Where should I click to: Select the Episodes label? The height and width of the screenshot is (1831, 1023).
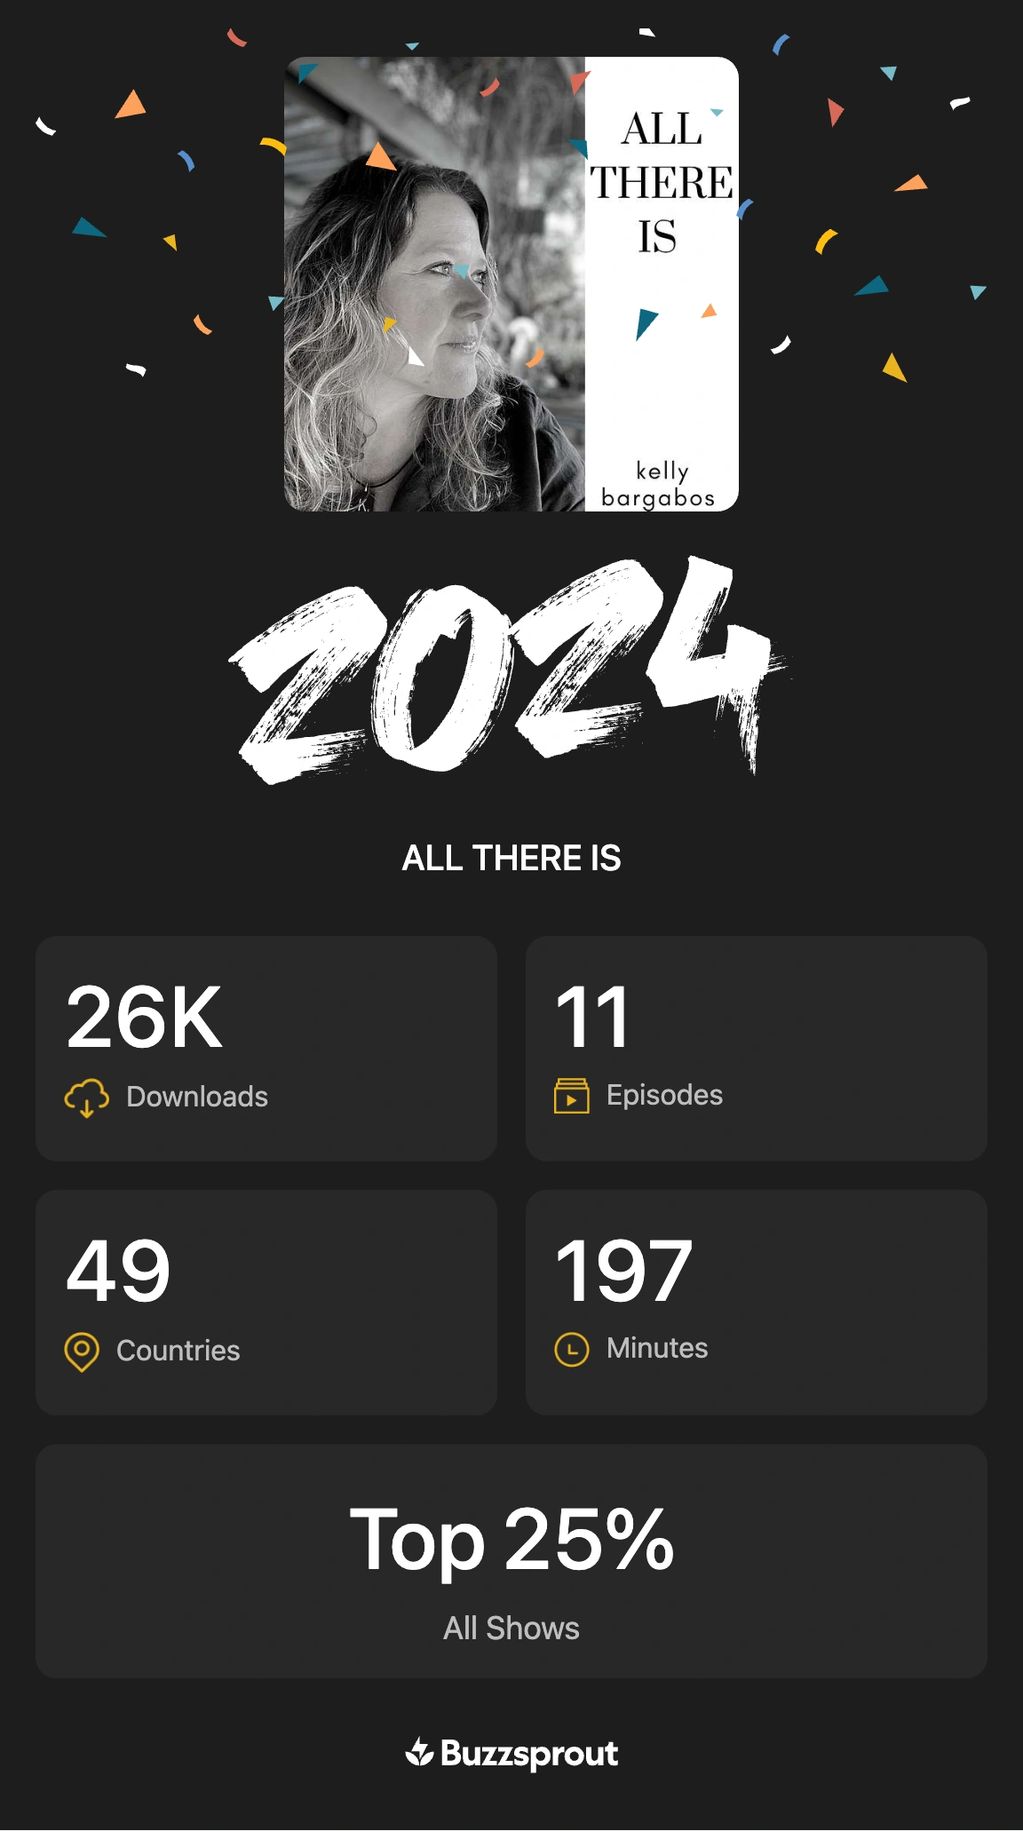(x=664, y=1095)
